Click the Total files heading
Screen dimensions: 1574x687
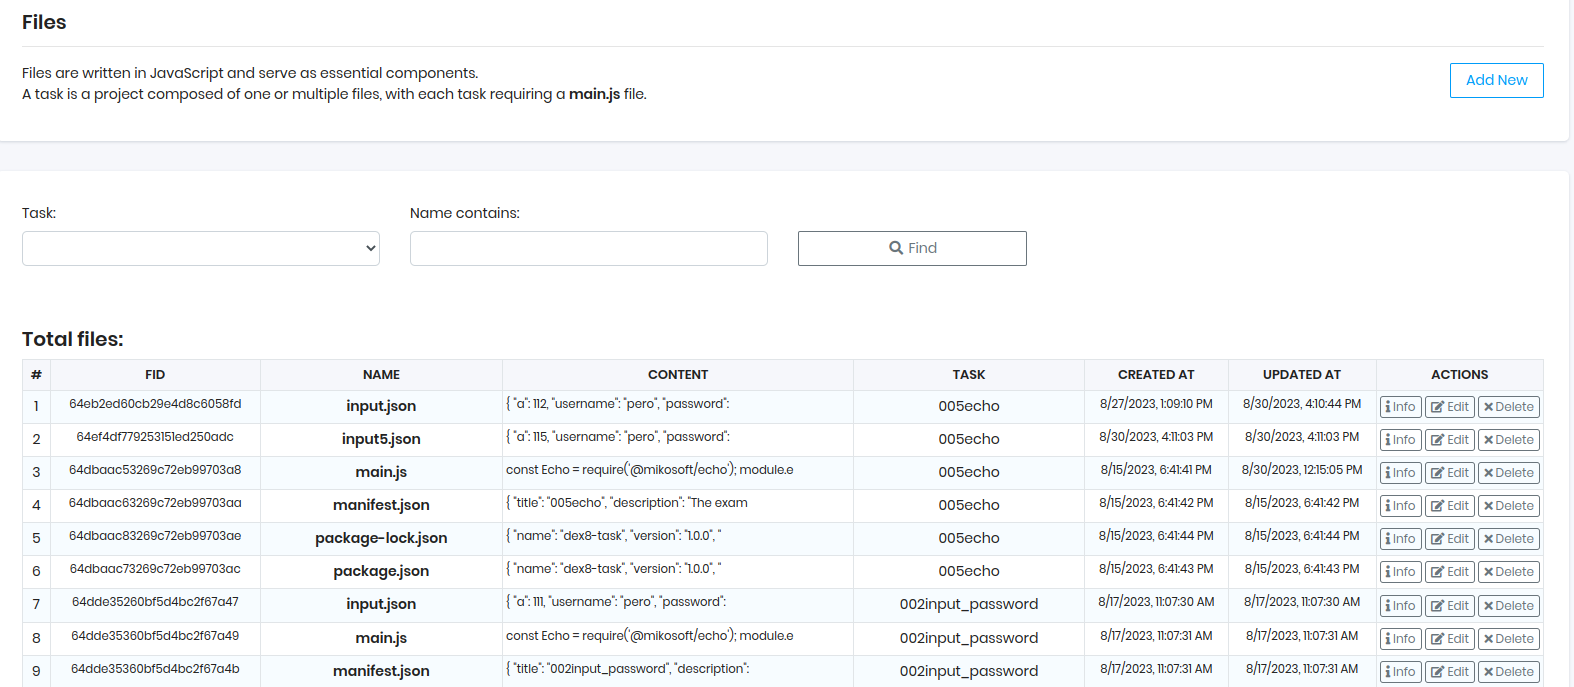point(72,339)
